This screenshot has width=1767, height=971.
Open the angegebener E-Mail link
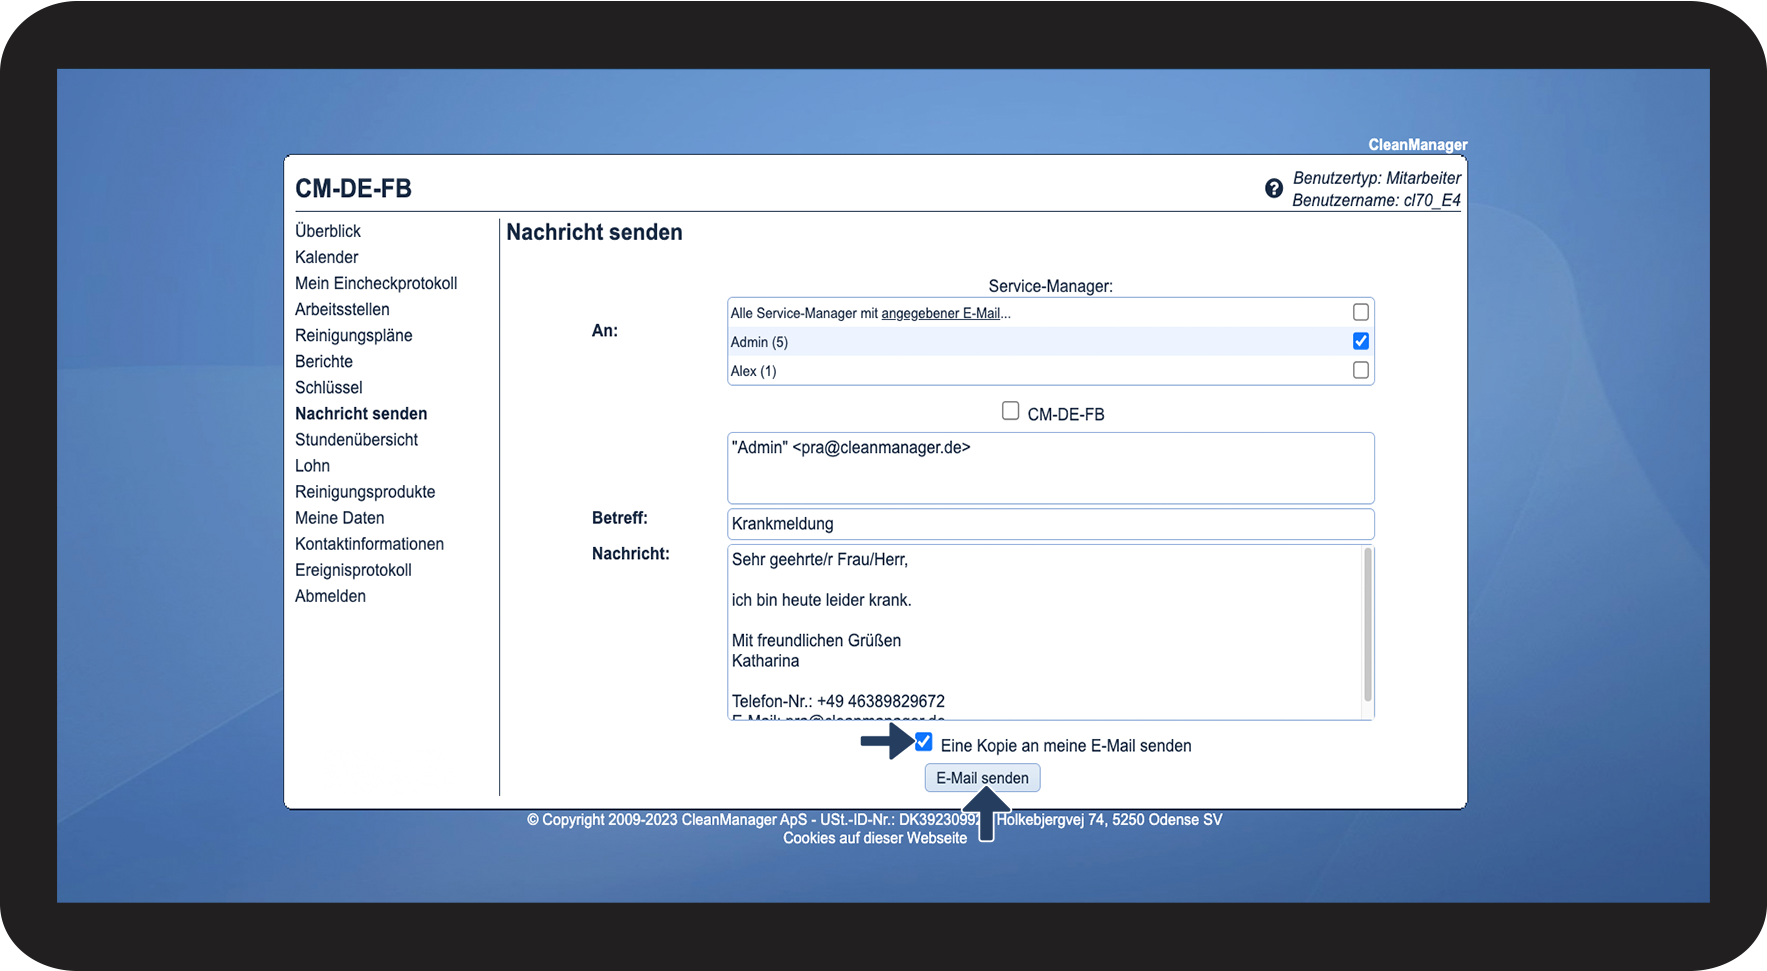point(940,313)
